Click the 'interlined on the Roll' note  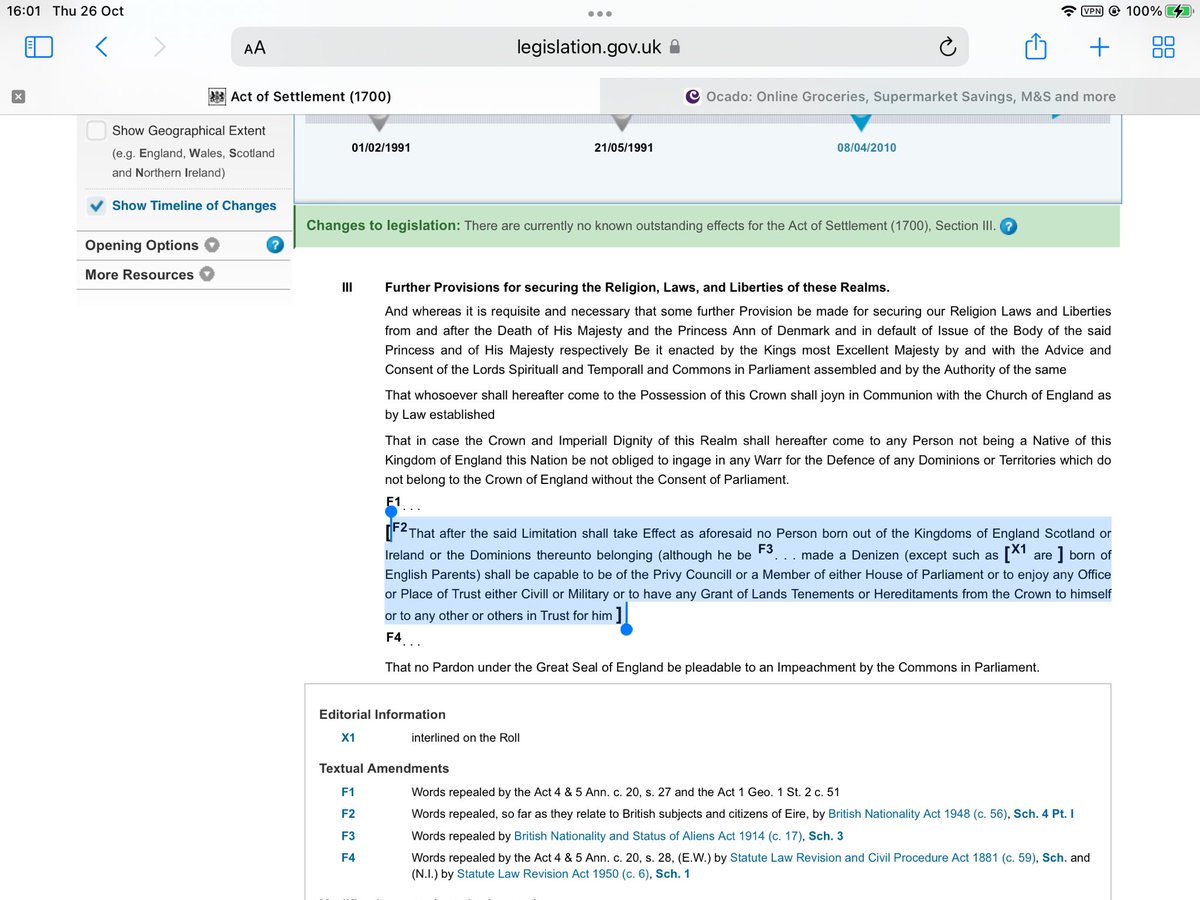pos(465,738)
